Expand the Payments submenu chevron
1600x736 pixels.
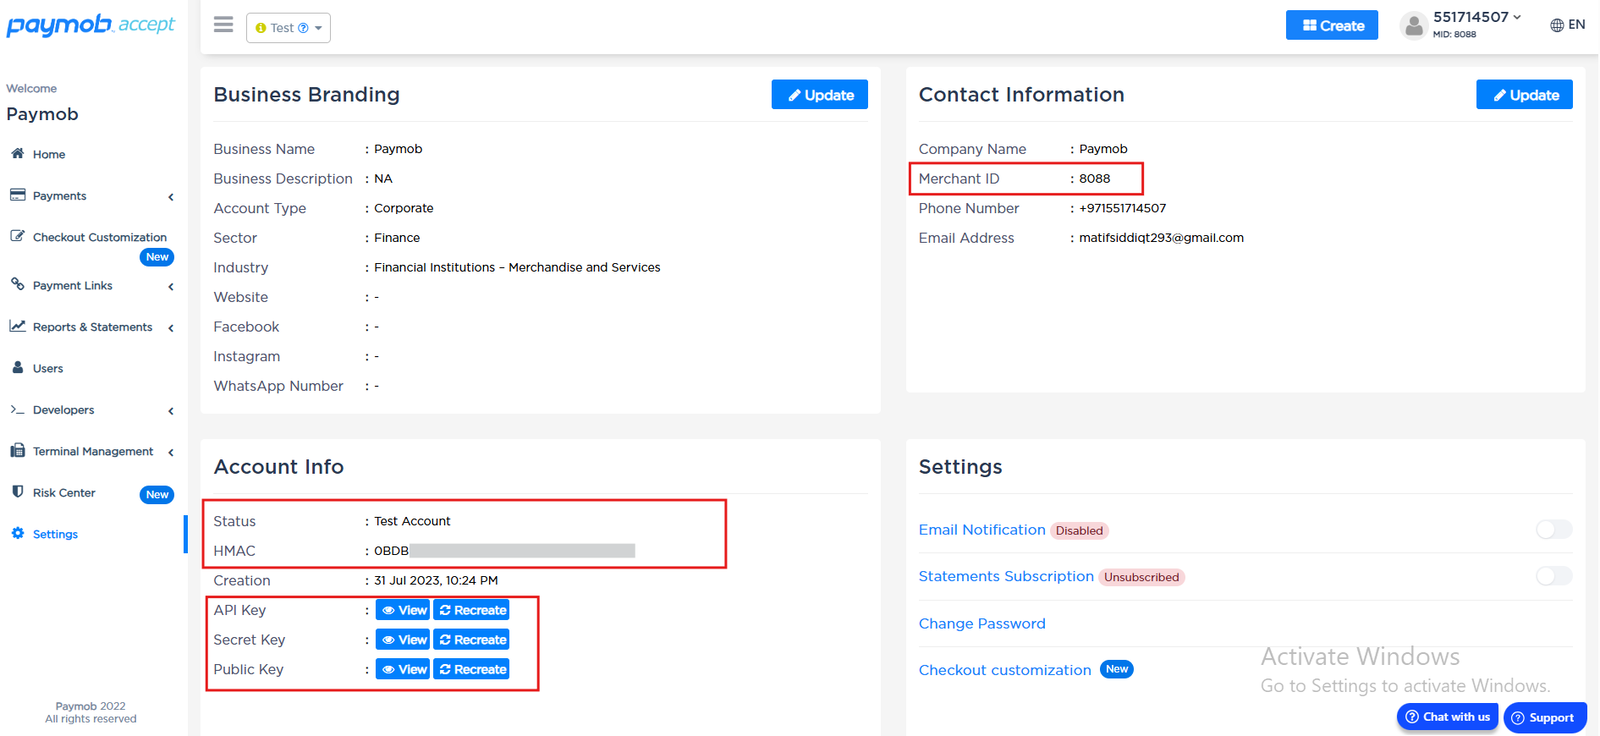tap(171, 197)
